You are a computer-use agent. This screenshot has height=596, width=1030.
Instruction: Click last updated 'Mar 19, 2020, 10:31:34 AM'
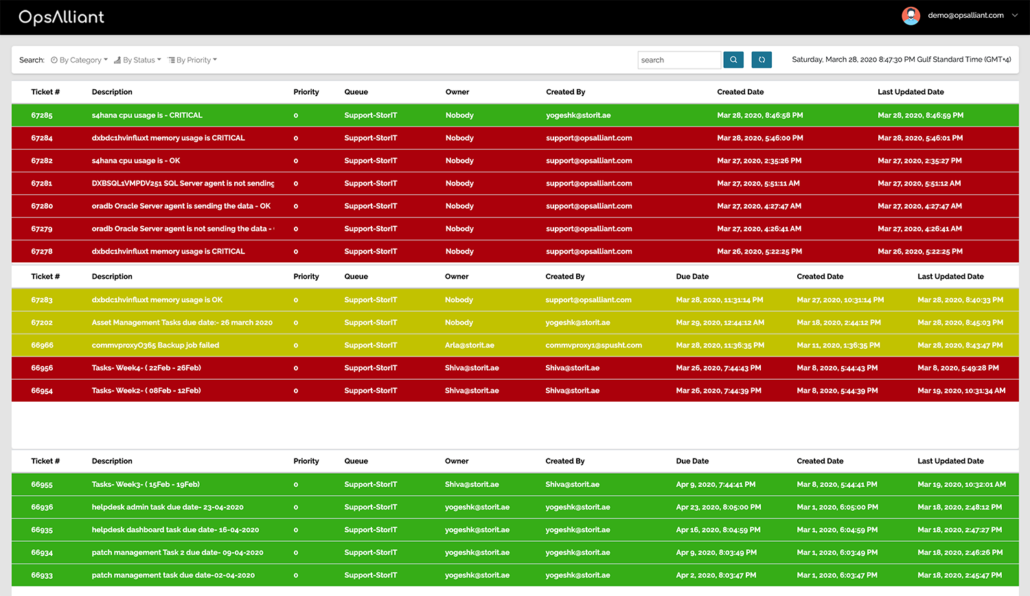[961, 390]
